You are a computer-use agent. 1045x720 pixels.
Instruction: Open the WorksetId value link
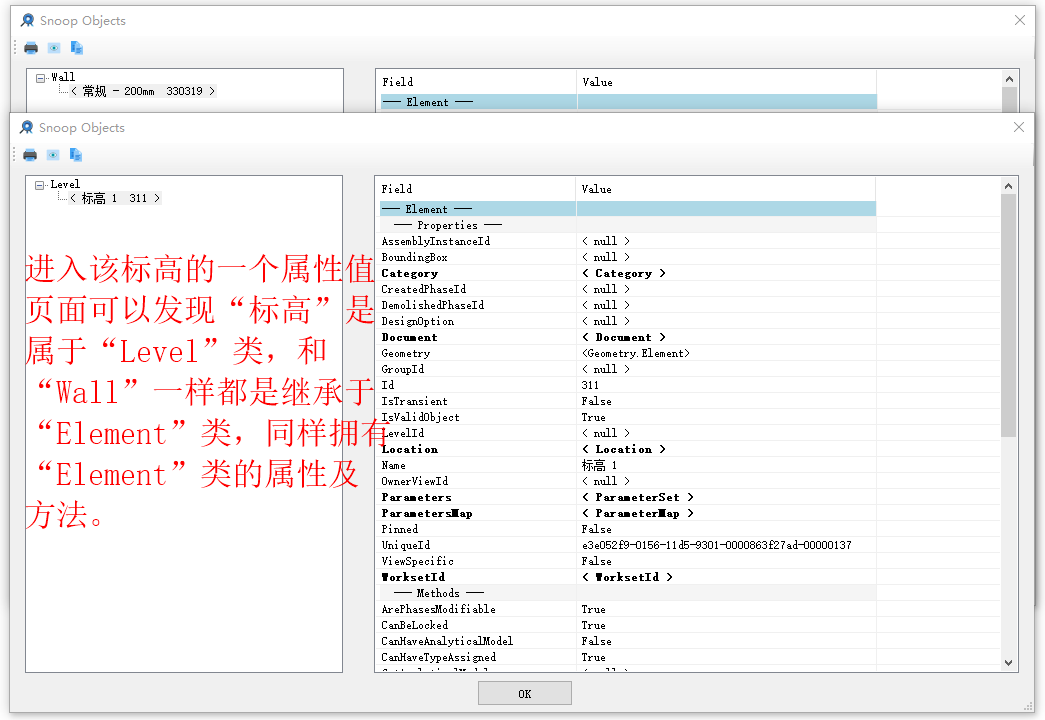[x=627, y=577]
